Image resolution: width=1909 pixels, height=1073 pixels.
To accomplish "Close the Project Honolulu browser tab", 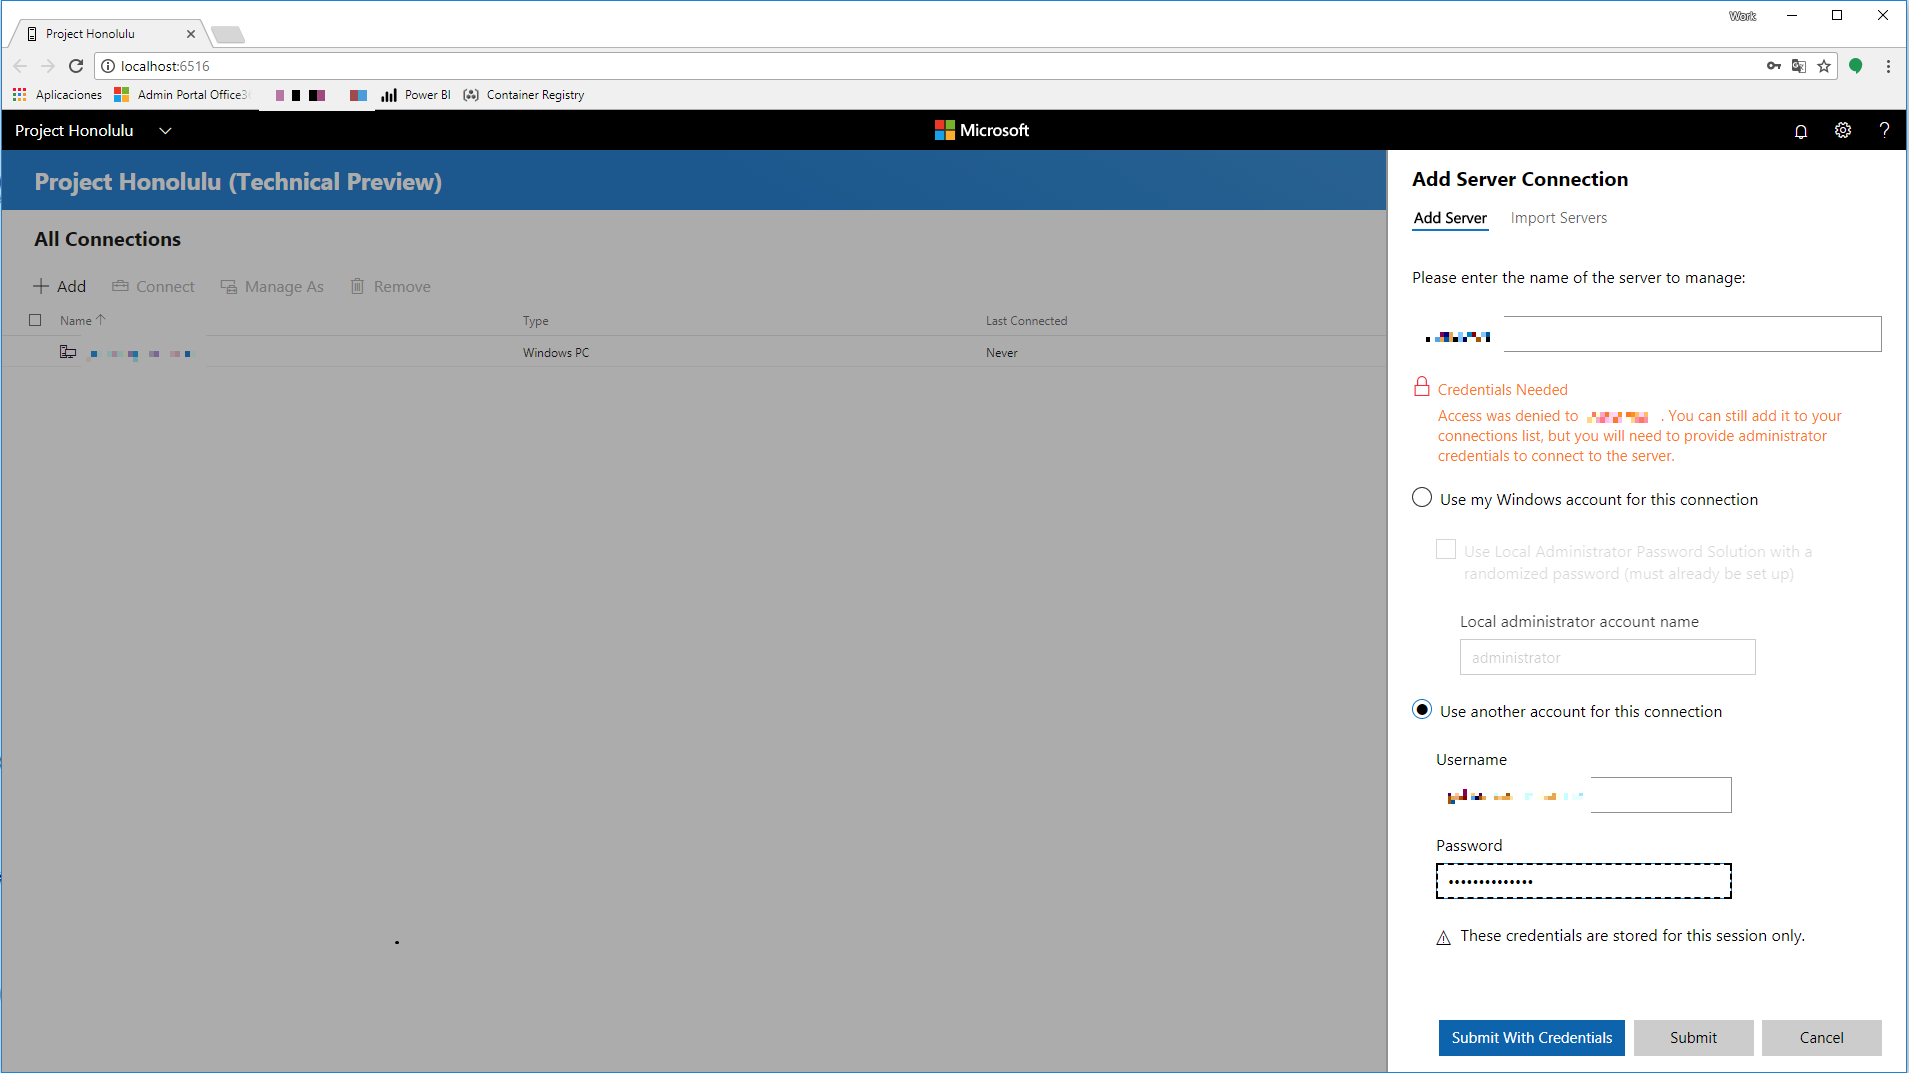I will 191,34.
